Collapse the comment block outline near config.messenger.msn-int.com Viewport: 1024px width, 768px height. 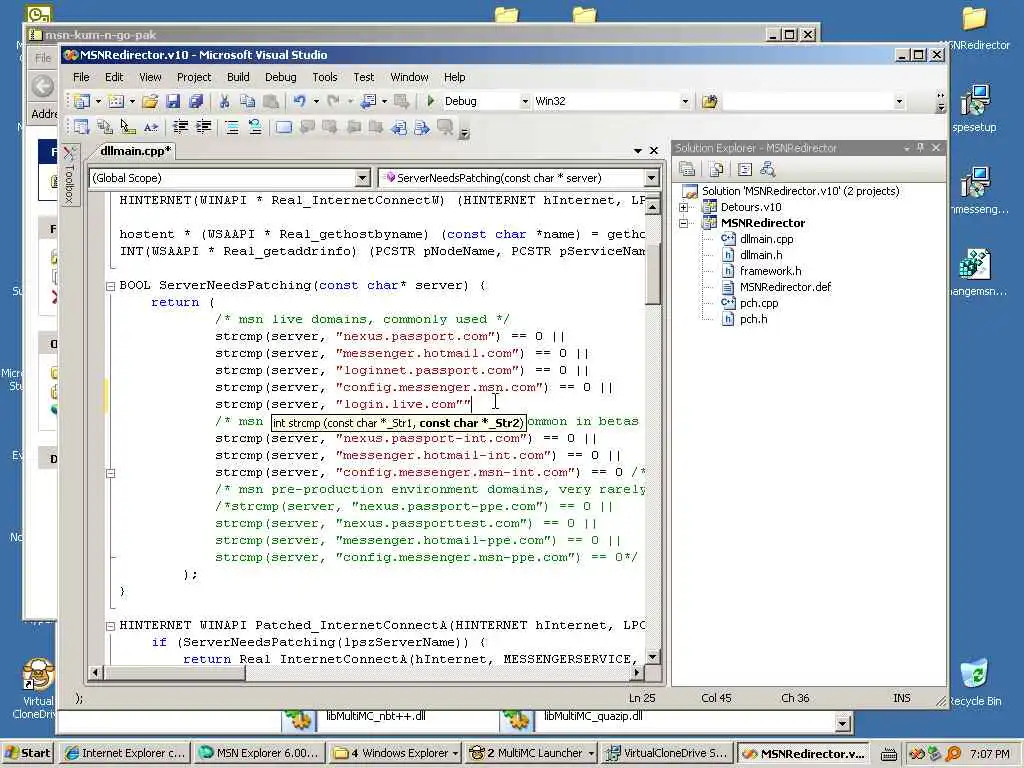click(x=110, y=473)
